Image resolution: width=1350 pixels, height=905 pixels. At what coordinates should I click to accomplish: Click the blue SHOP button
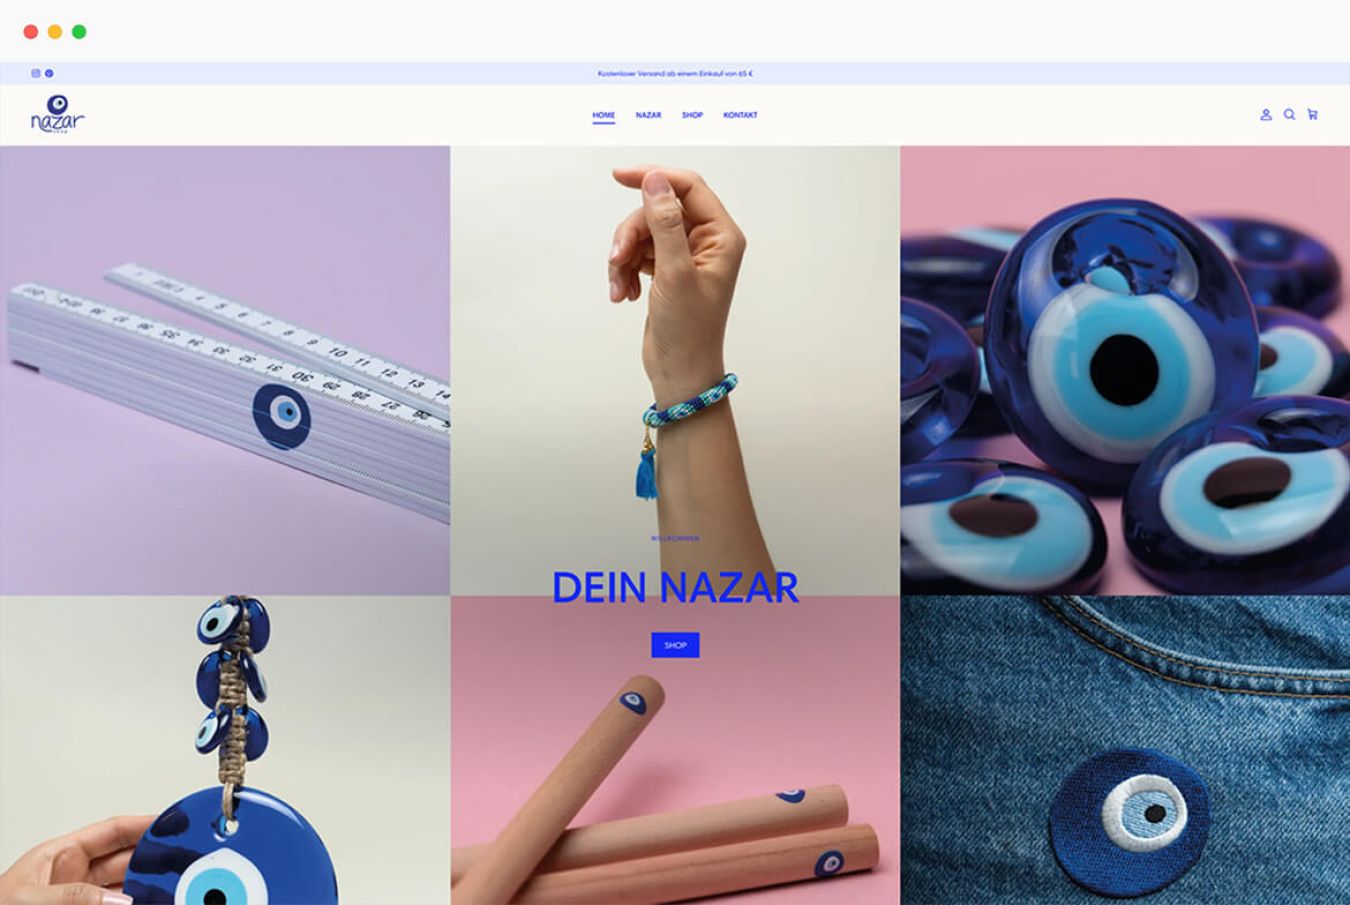[x=675, y=645]
